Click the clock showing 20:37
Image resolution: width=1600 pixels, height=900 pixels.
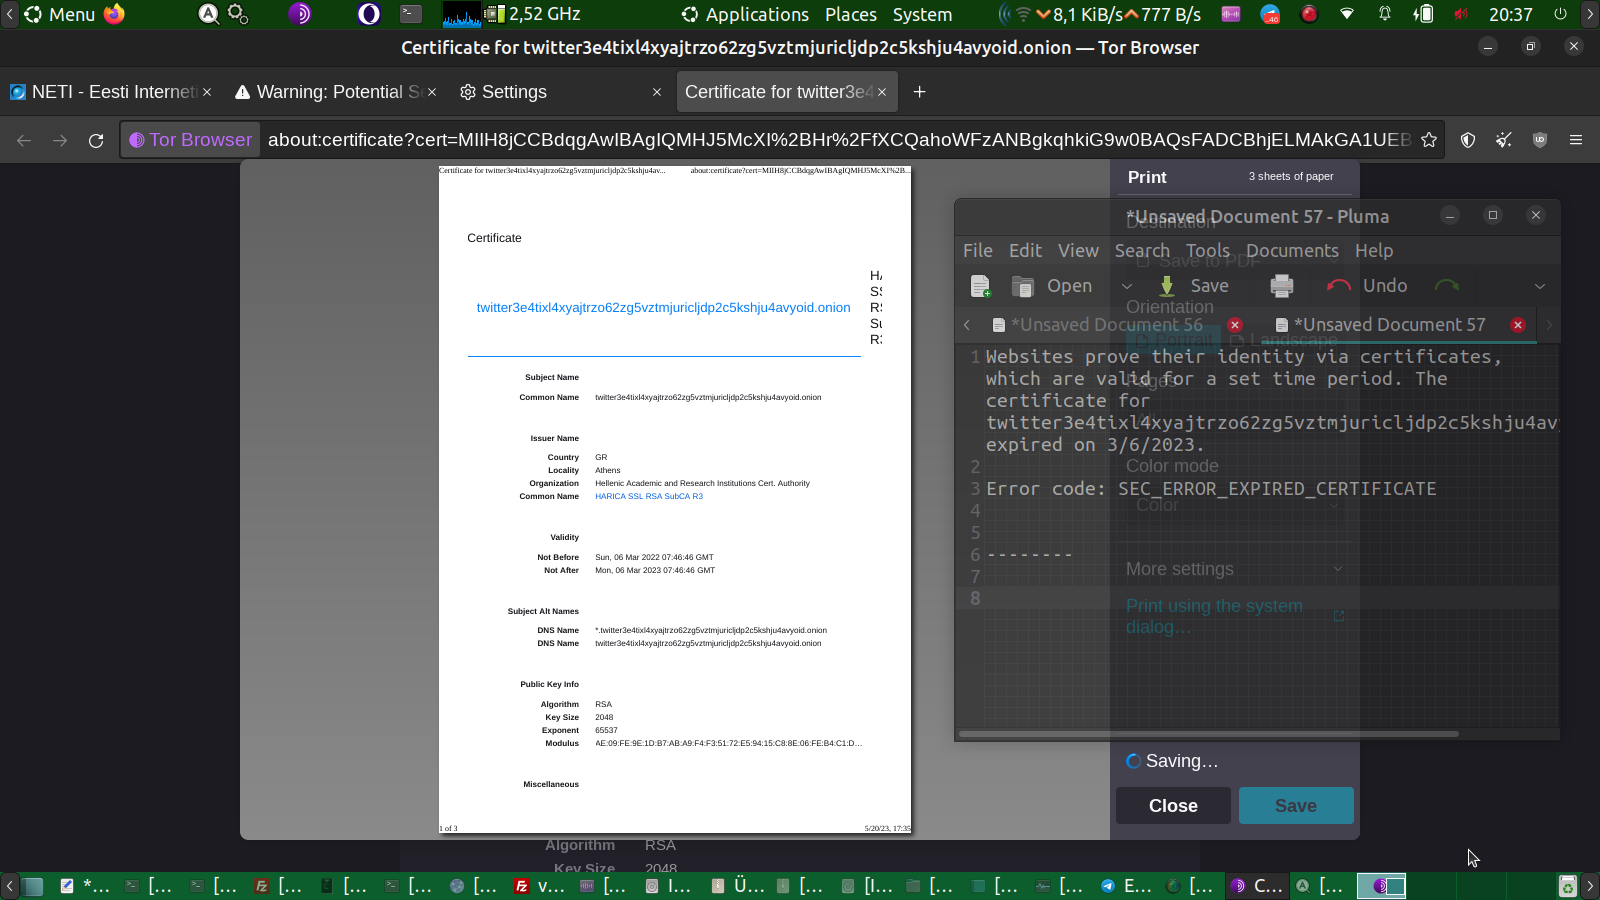pos(1510,14)
